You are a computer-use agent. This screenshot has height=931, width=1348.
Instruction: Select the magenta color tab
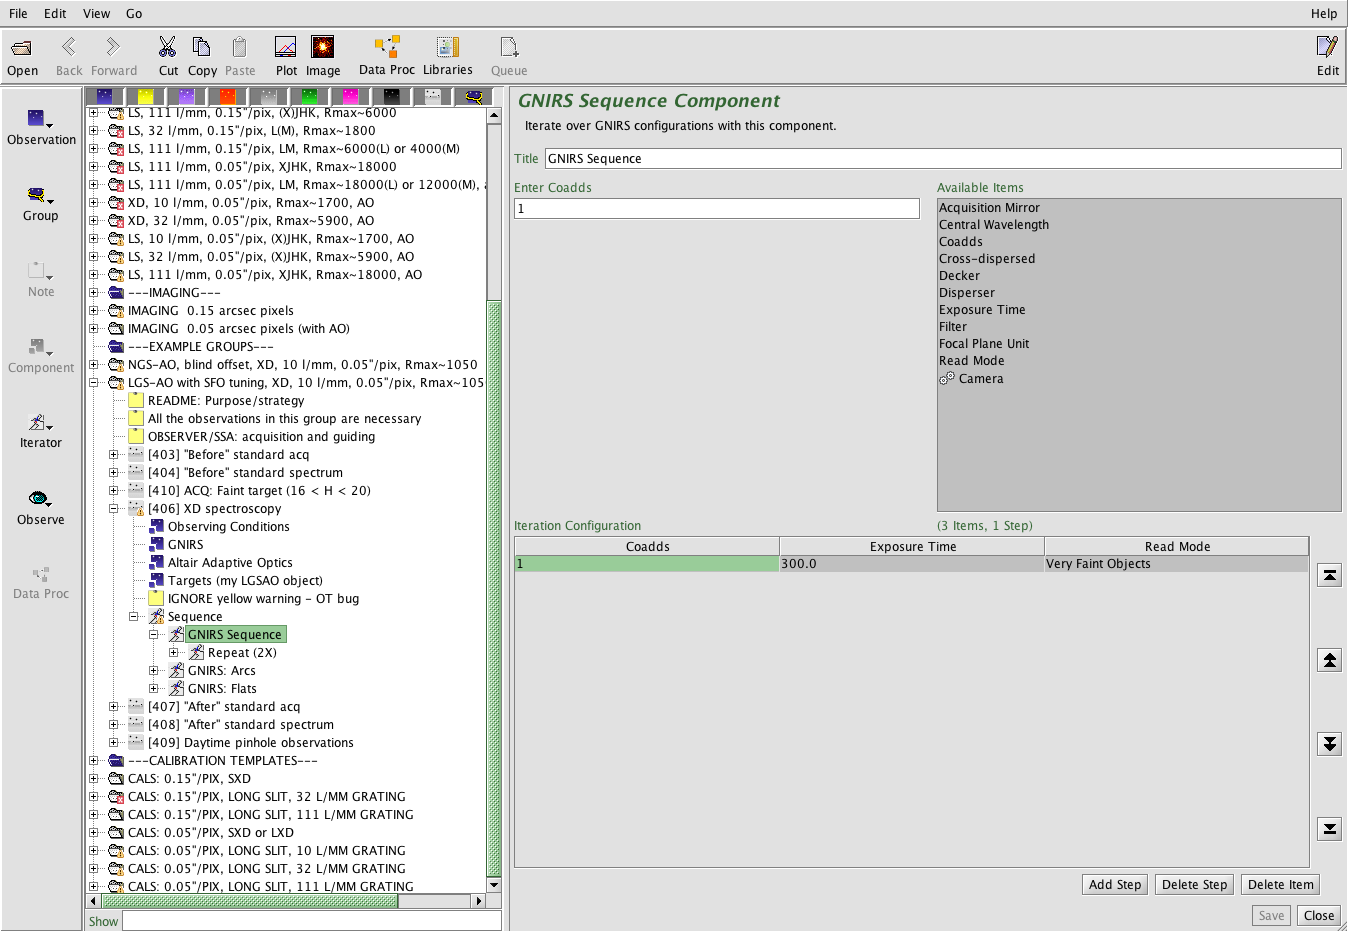pos(351,97)
